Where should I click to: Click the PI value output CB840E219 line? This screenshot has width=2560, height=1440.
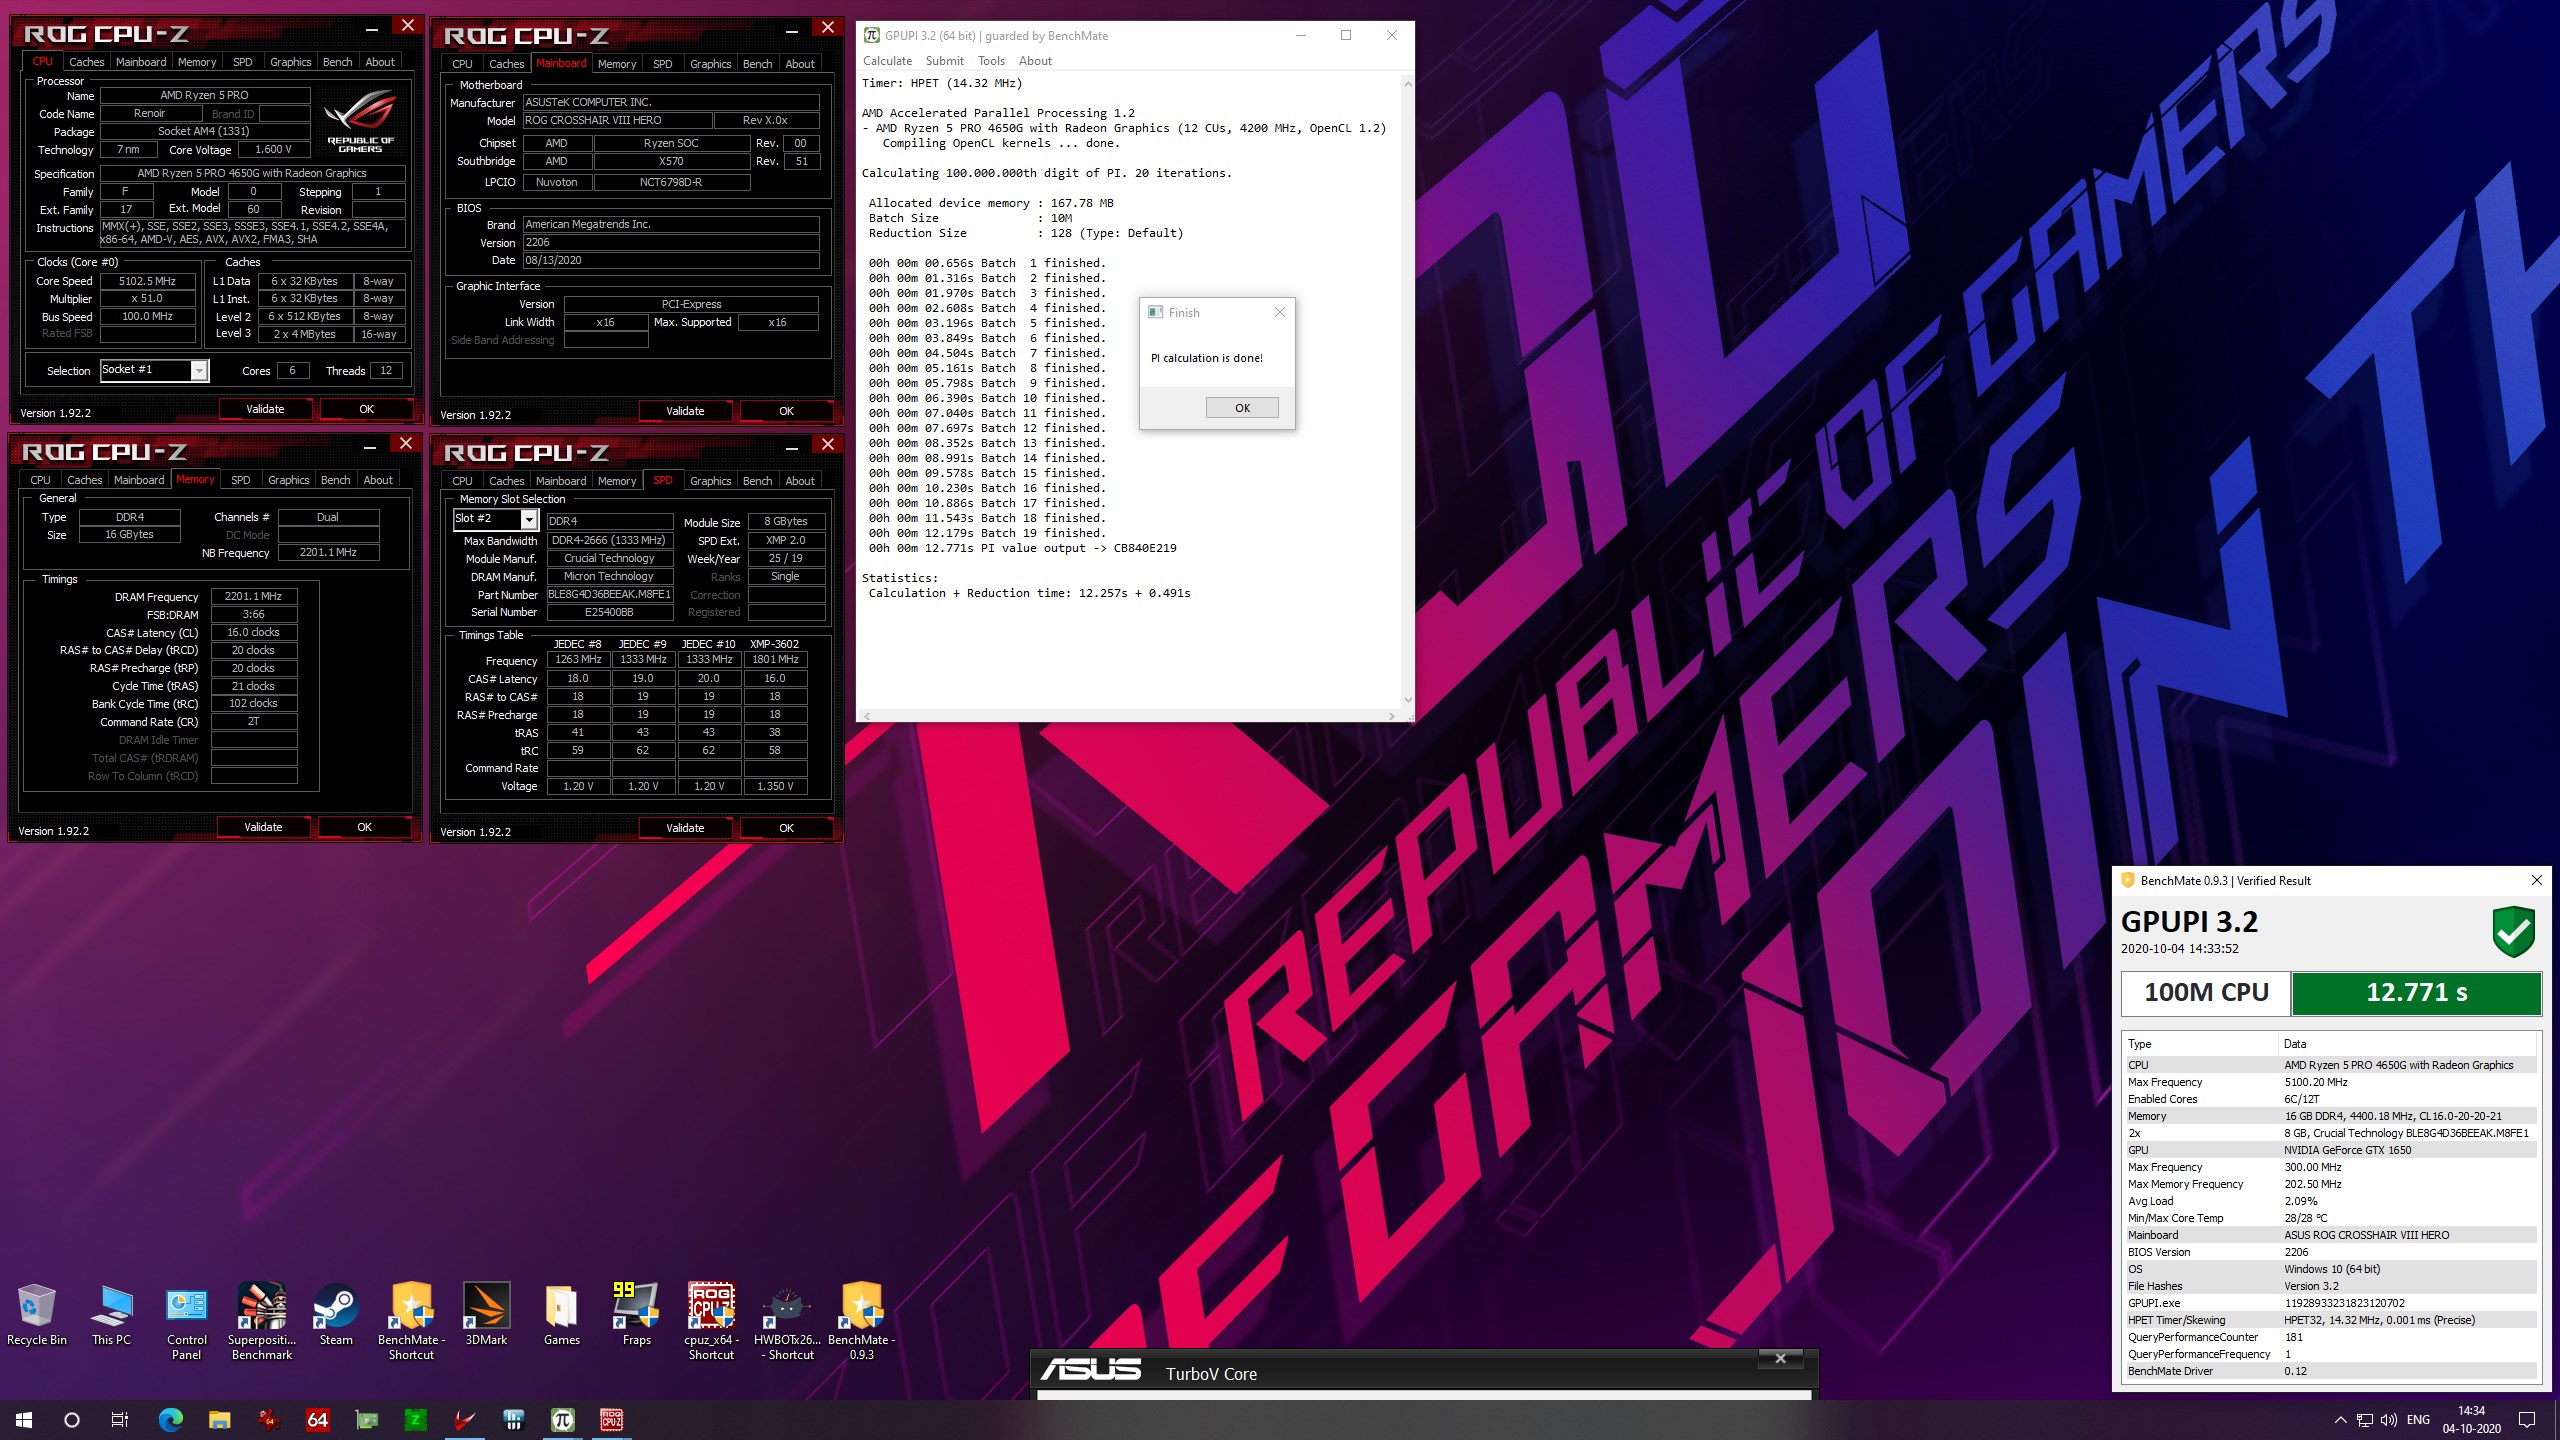coord(1022,548)
